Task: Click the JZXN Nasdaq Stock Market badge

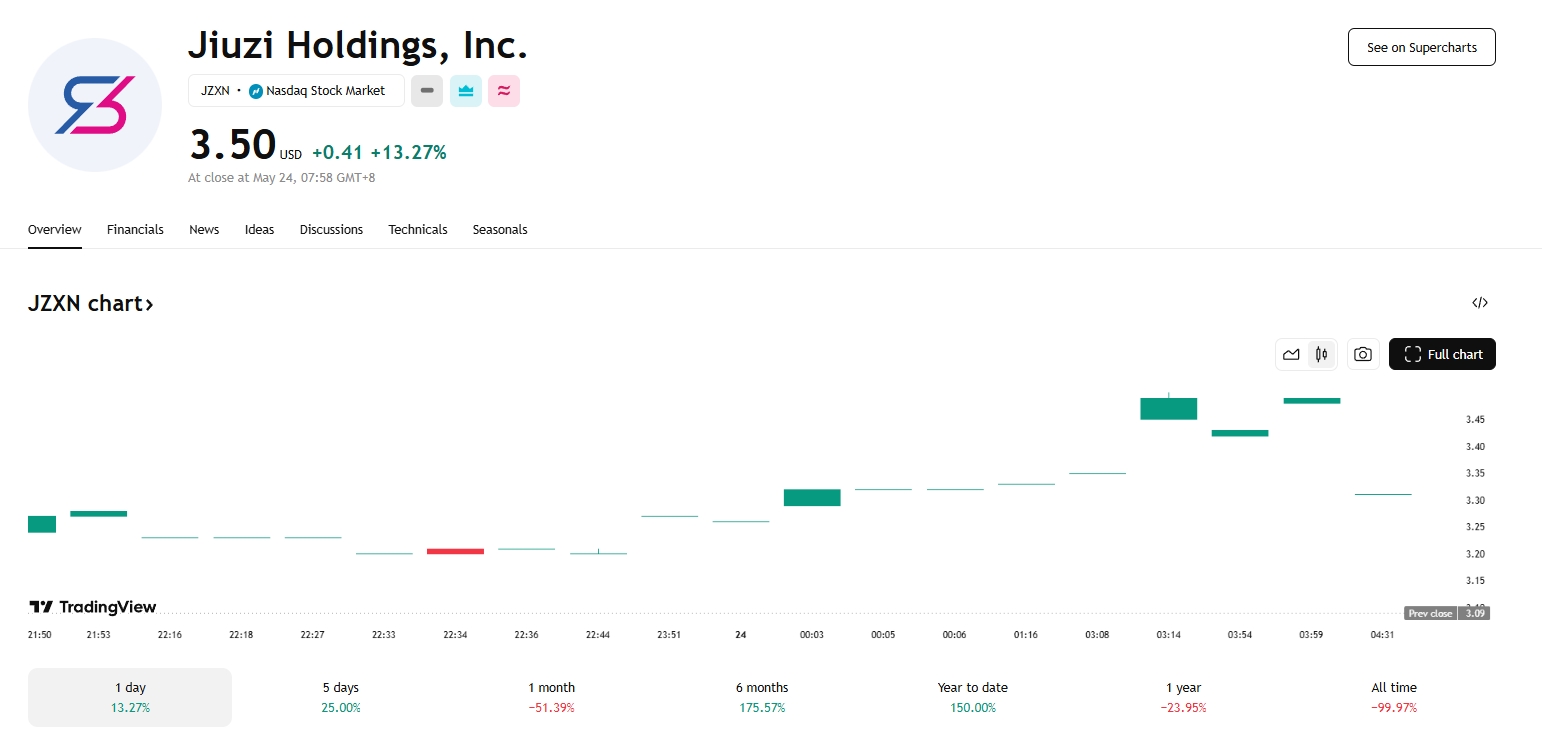Action: pyautogui.click(x=296, y=91)
